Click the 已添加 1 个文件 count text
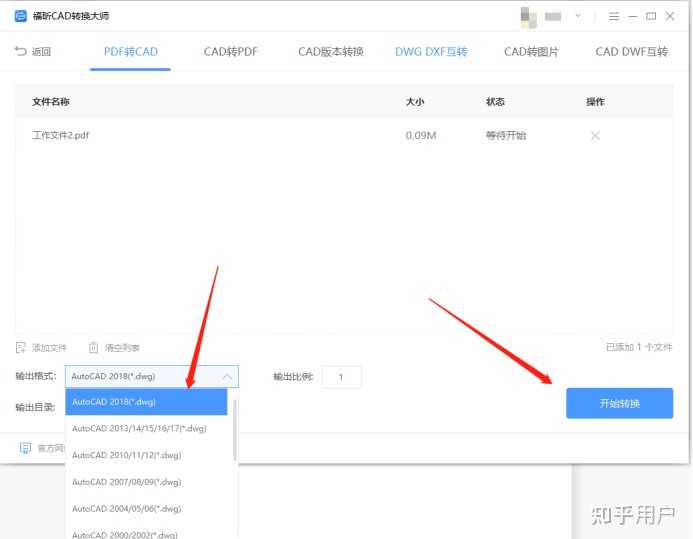This screenshot has height=539, width=693. click(x=639, y=347)
